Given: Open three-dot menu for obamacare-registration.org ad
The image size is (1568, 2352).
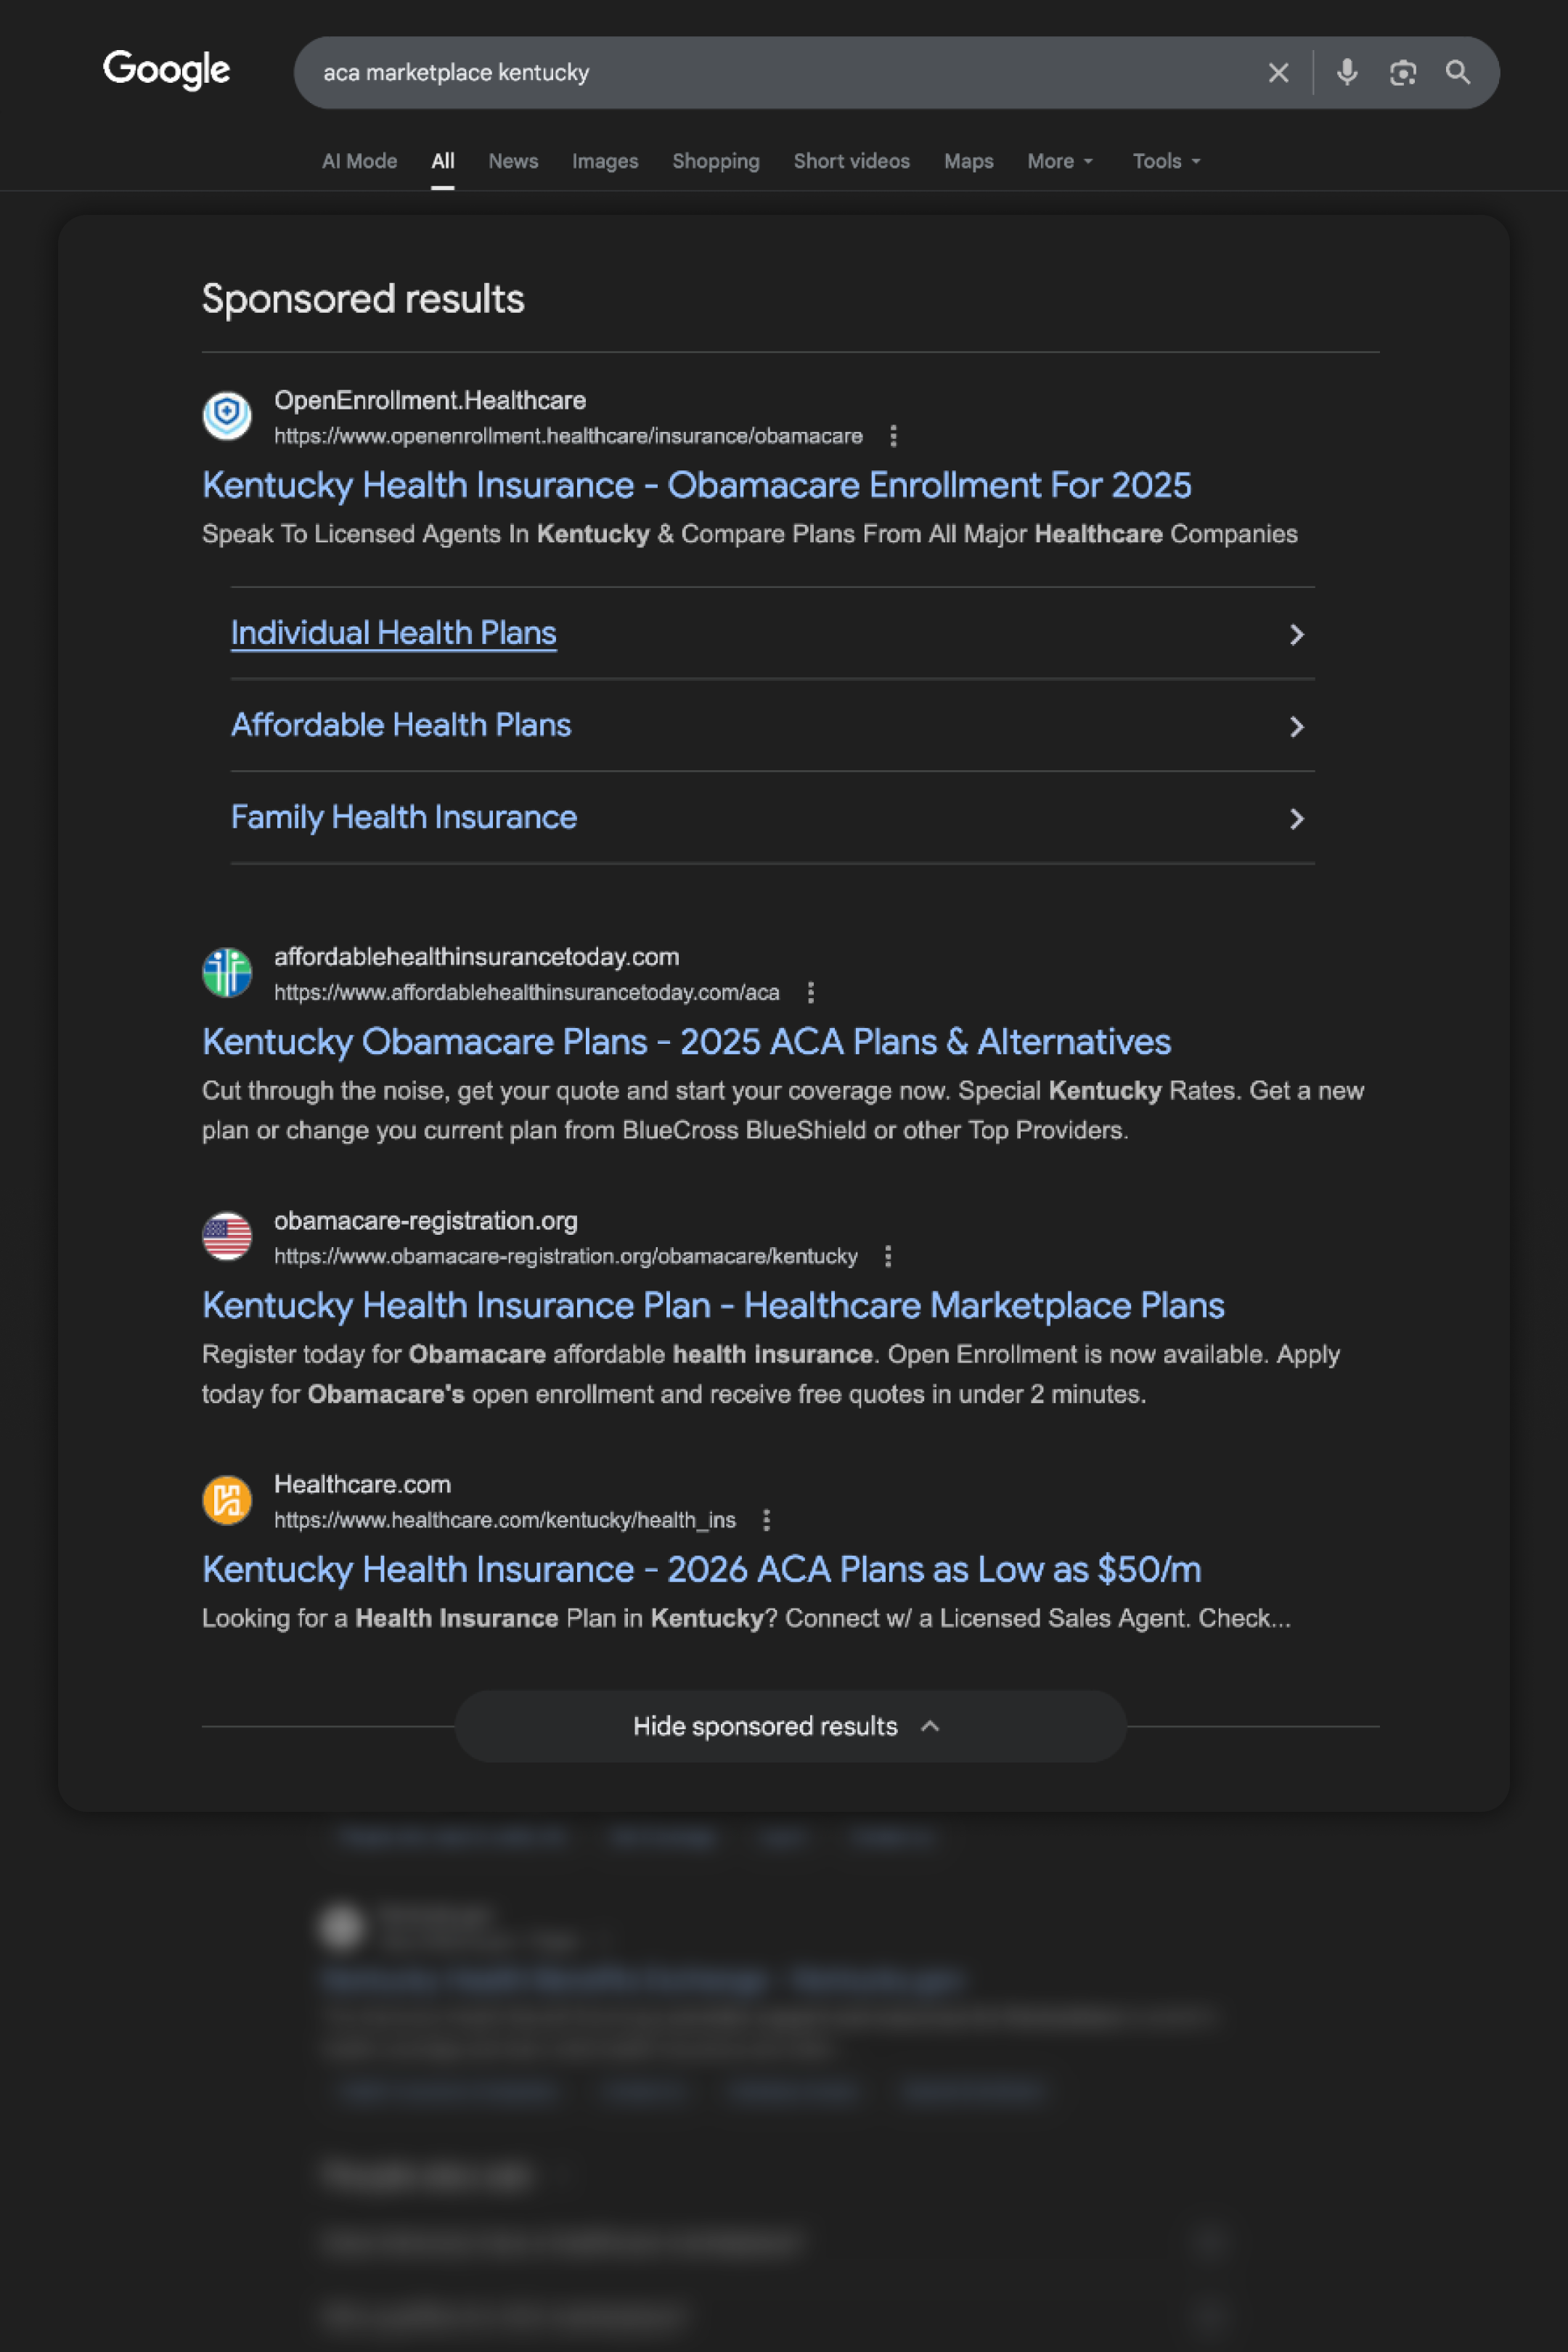Looking at the screenshot, I should (x=888, y=1256).
